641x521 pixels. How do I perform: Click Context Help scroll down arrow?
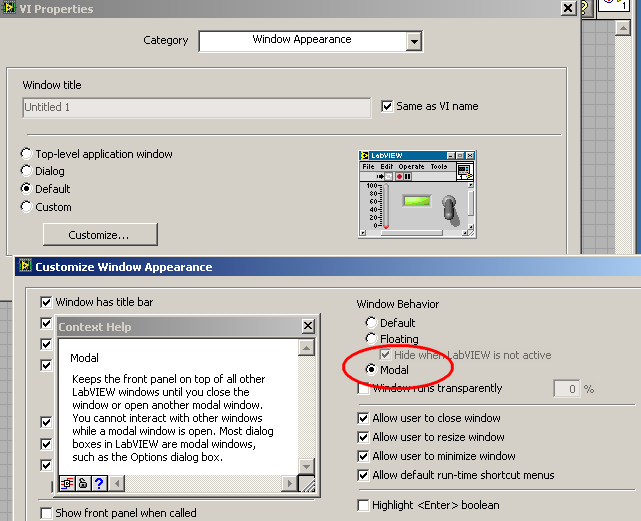click(306, 466)
